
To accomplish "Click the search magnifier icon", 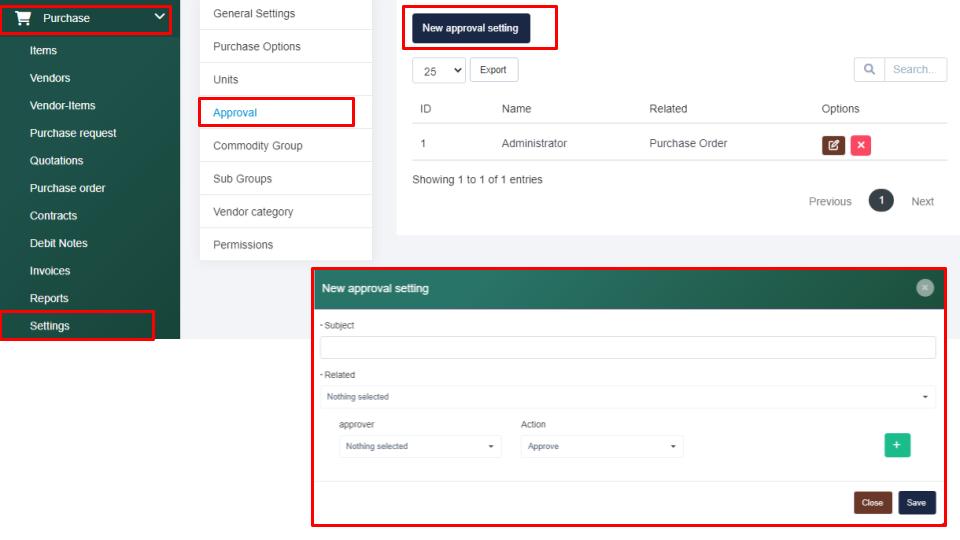I will pos(869,69).
